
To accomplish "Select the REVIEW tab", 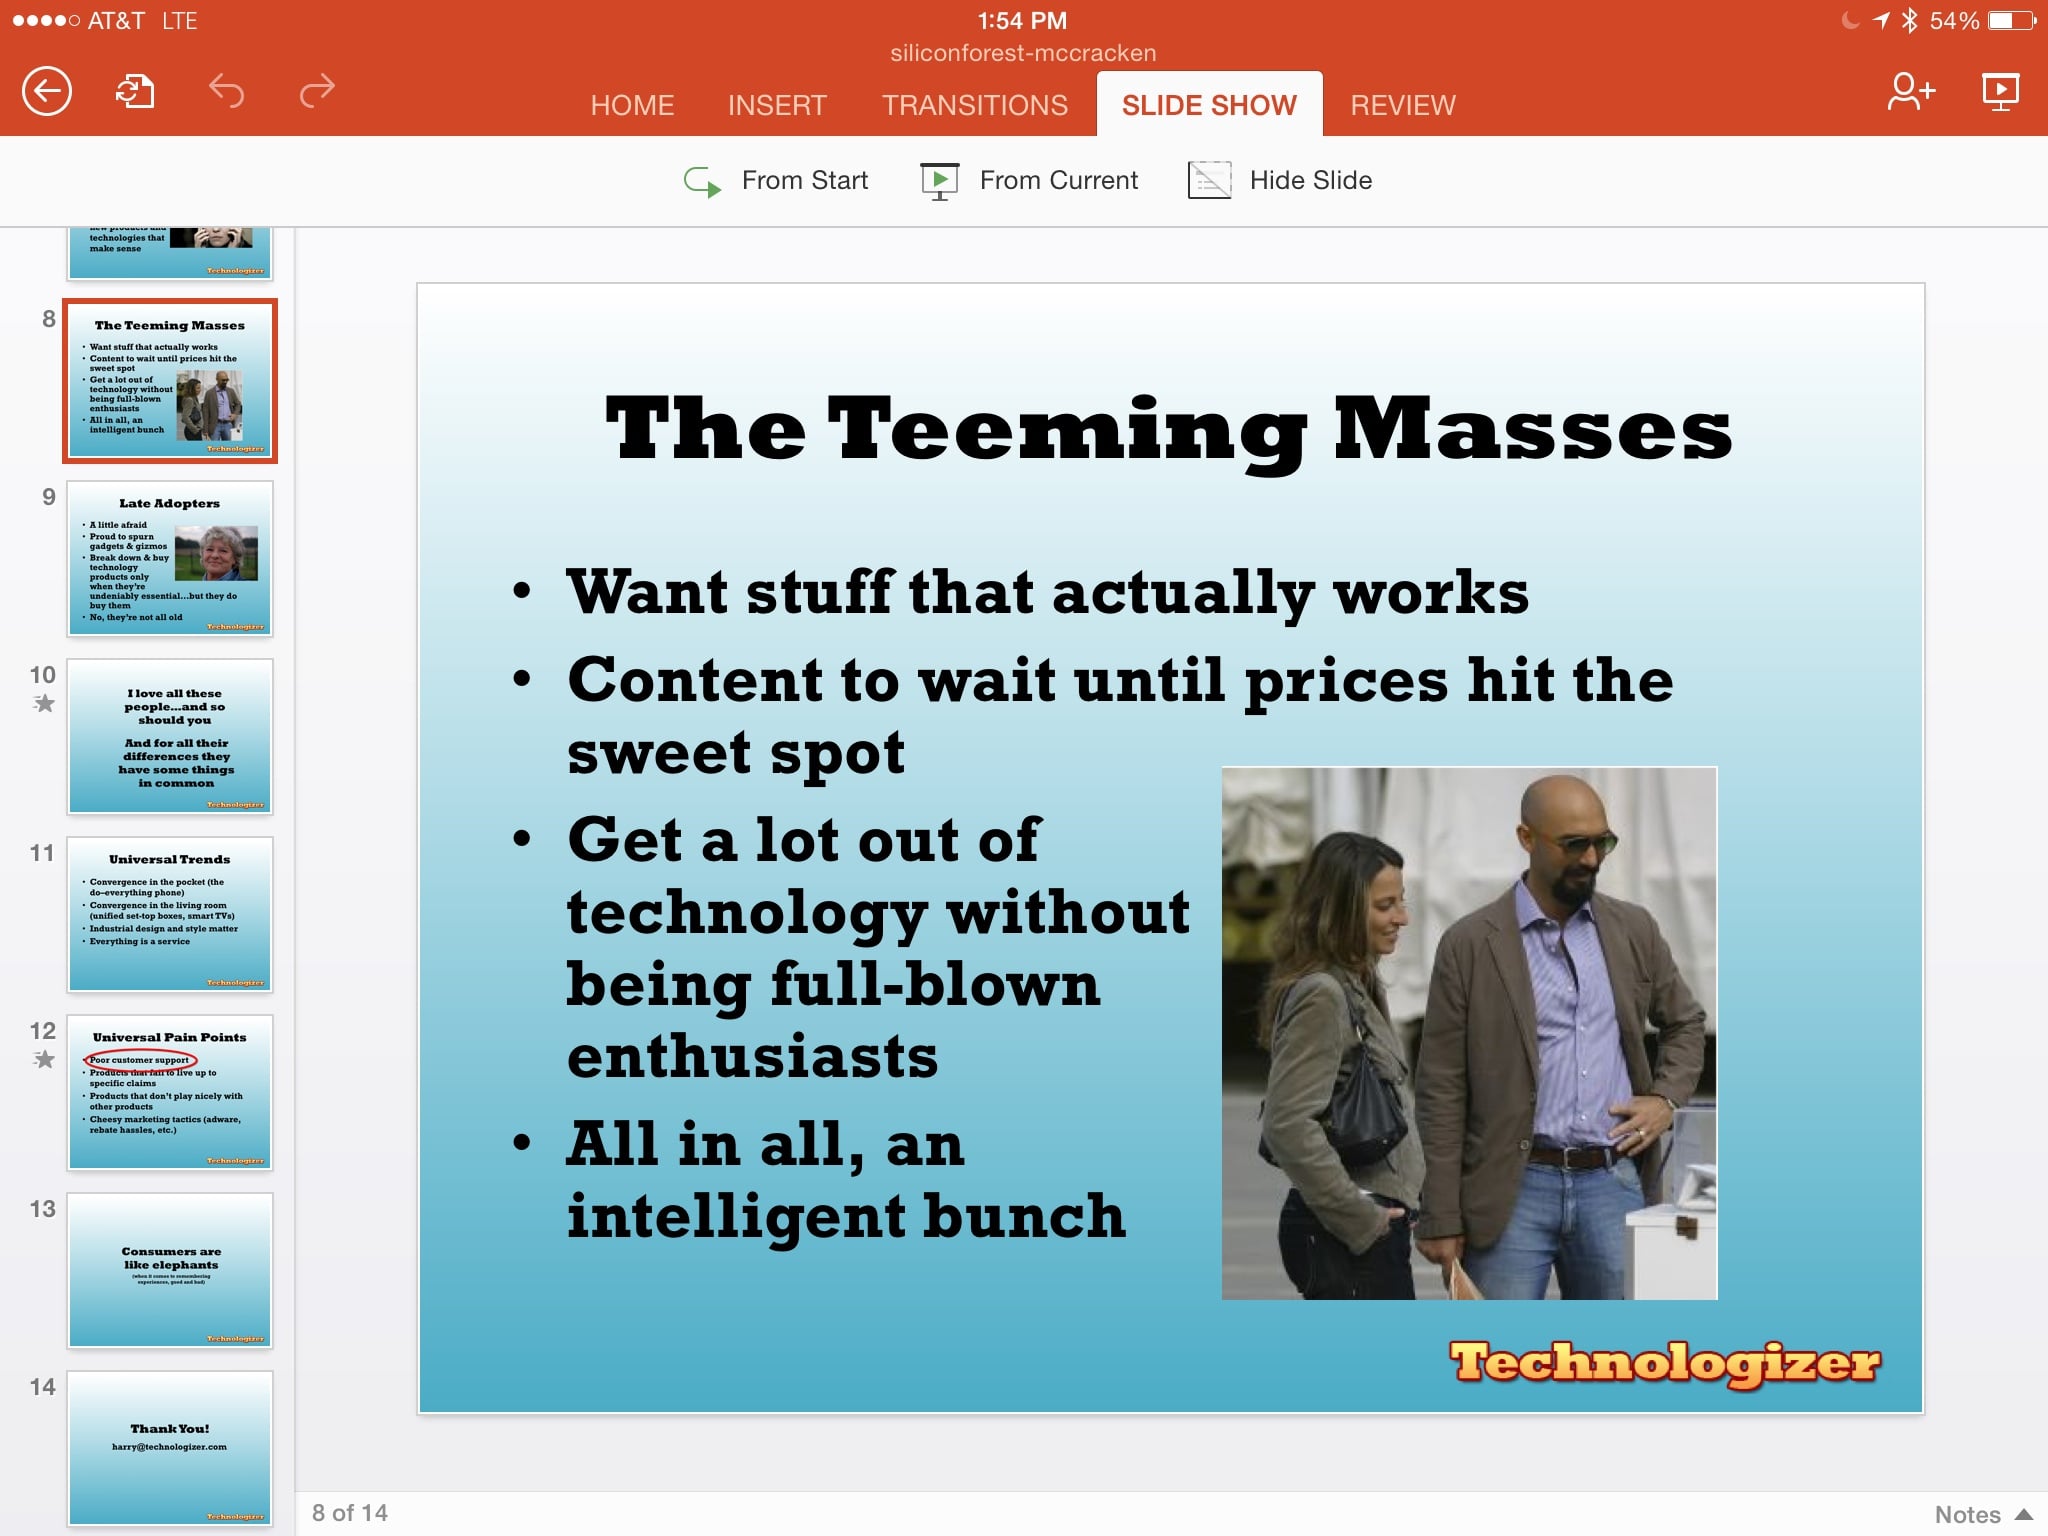I will pyautogui.click(x=1403, y=105).
